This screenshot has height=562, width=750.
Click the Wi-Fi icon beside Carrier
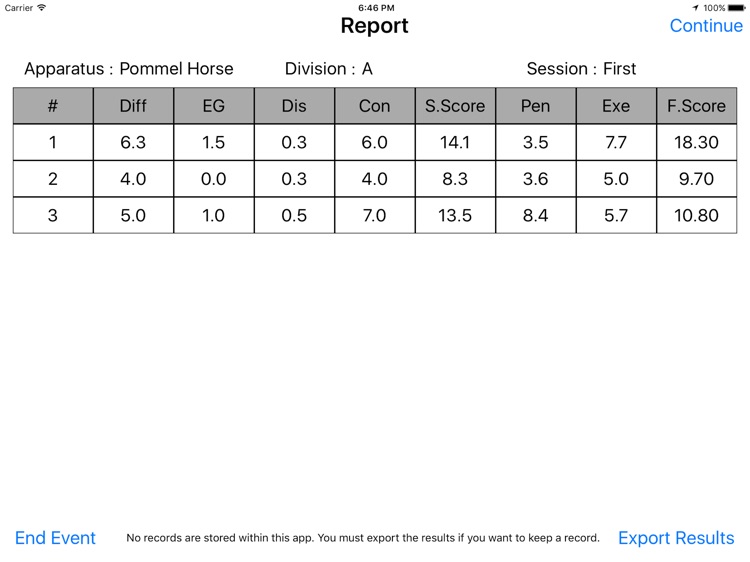tap(42, 8)
